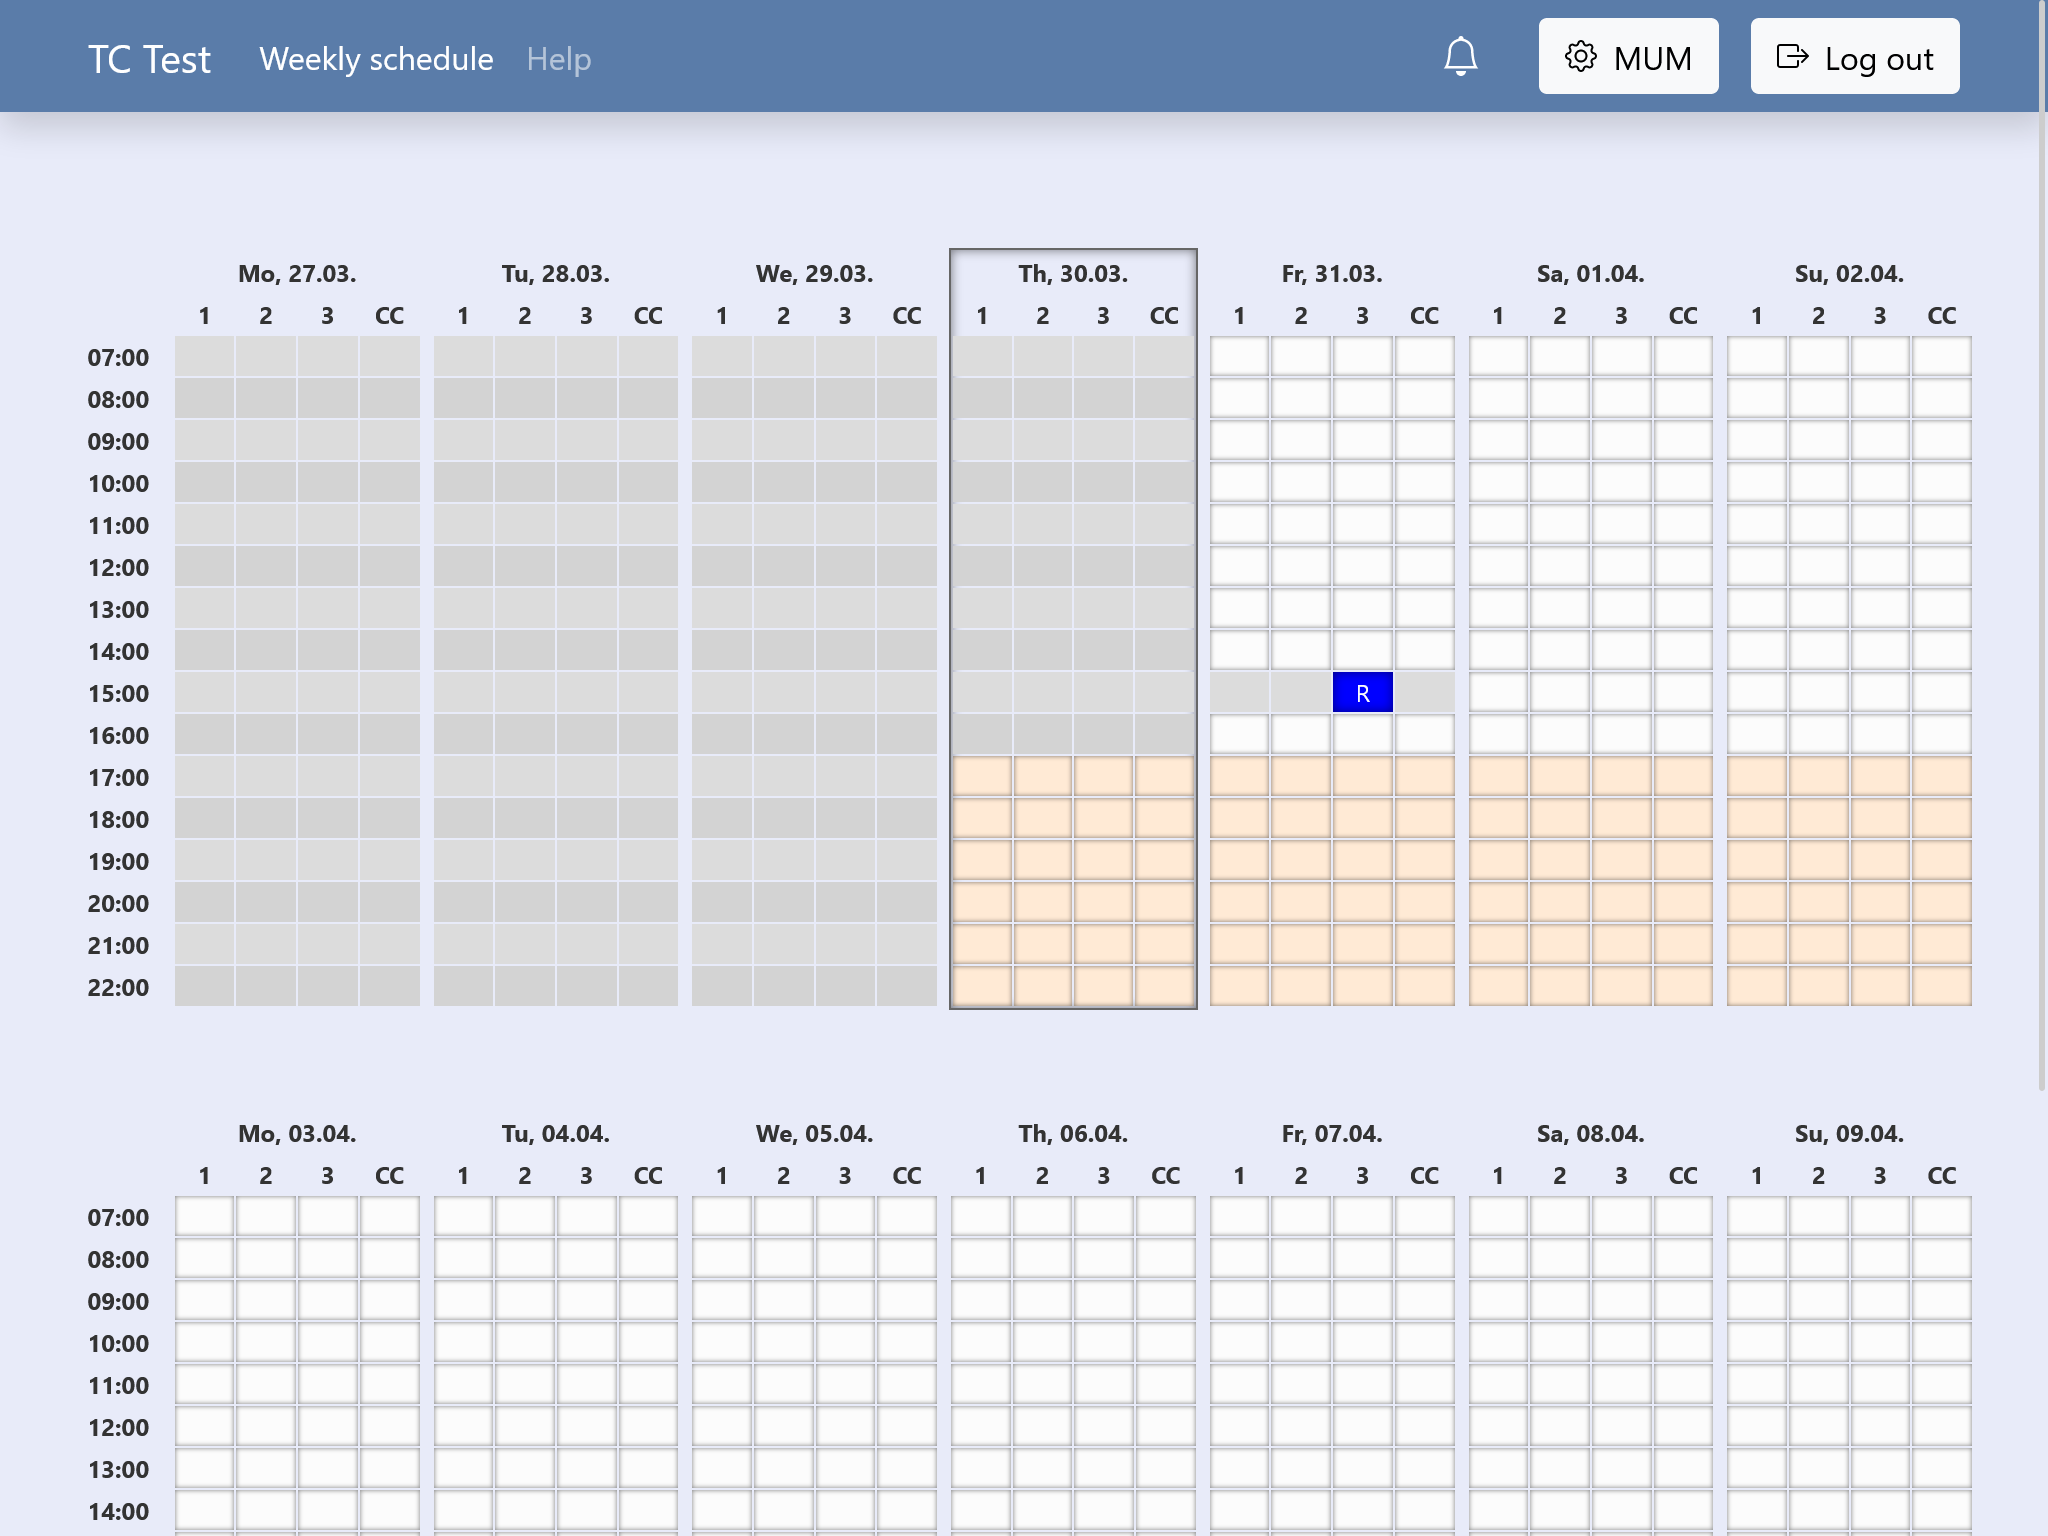
Task: Click the 15:00 time label in first week
Action: coord(118,693)
